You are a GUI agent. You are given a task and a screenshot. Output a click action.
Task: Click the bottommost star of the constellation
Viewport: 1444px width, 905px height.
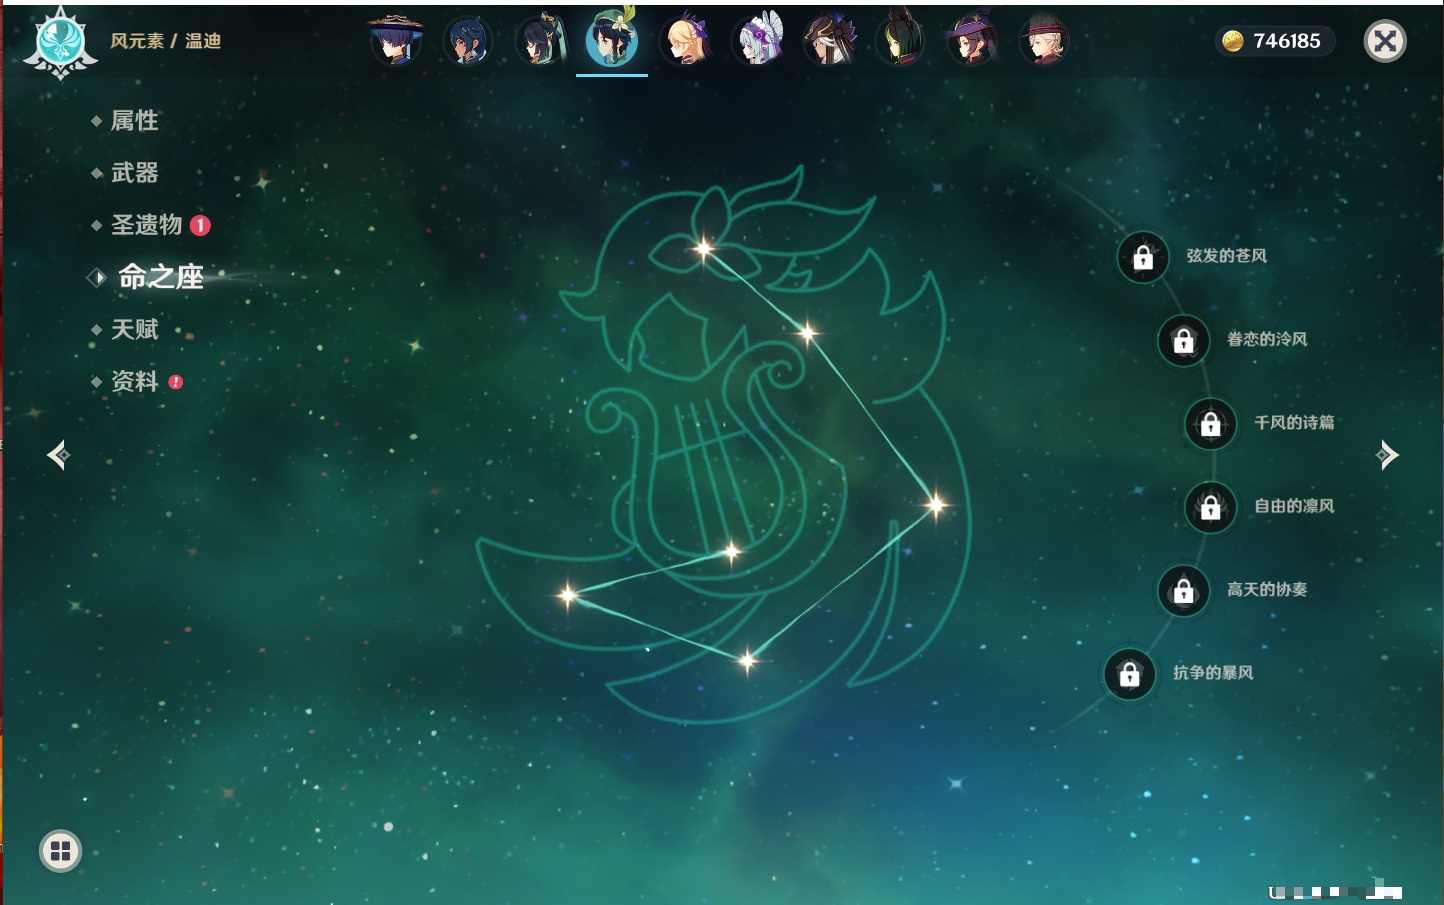point(747,660)
